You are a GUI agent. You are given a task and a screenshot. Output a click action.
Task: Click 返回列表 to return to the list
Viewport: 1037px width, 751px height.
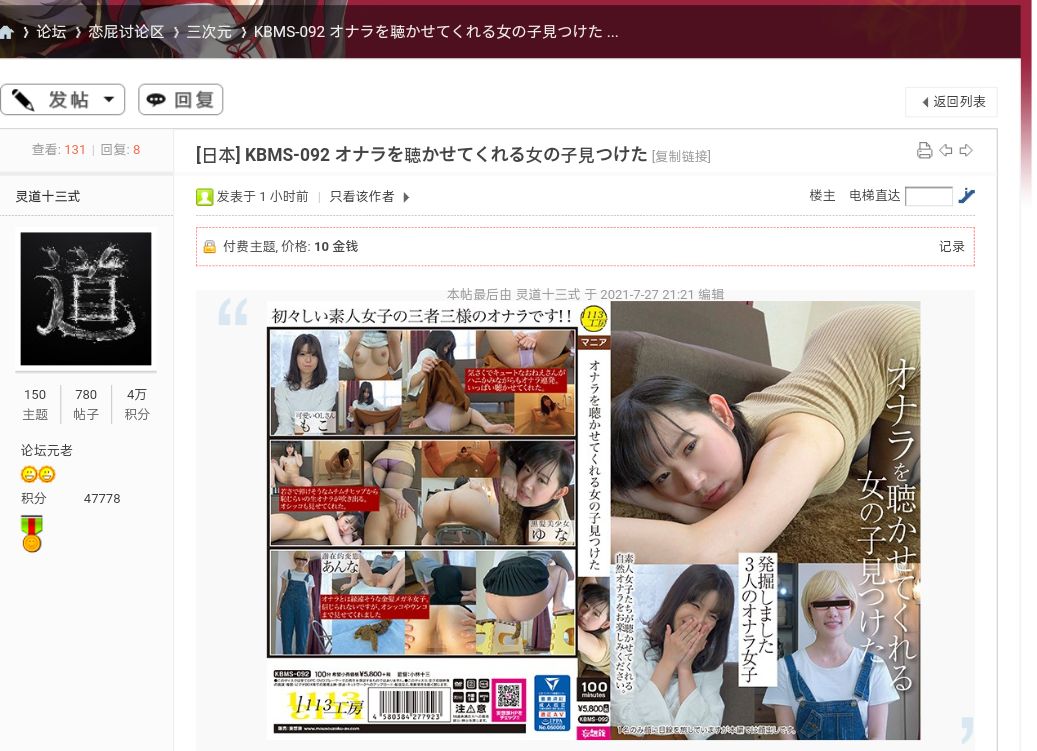(951, 102)
